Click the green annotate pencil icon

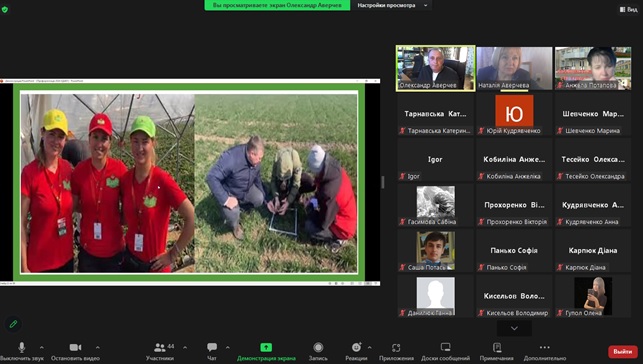click(x=13, y=324)
